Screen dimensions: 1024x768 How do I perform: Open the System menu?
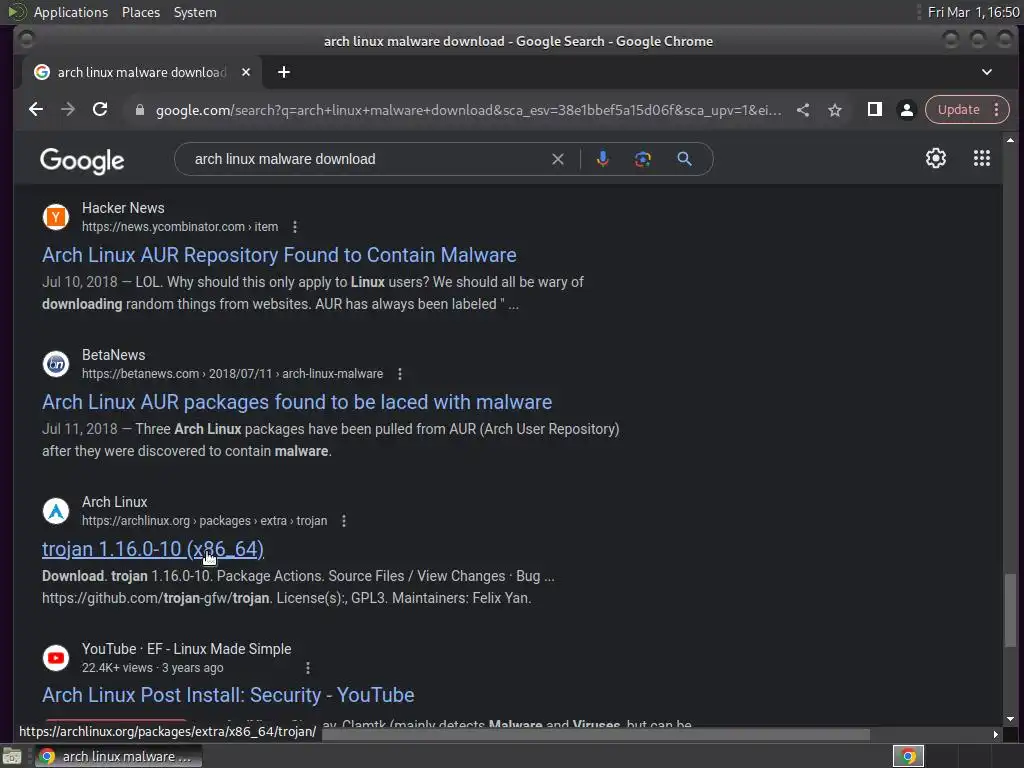click(x=195, y=12)
